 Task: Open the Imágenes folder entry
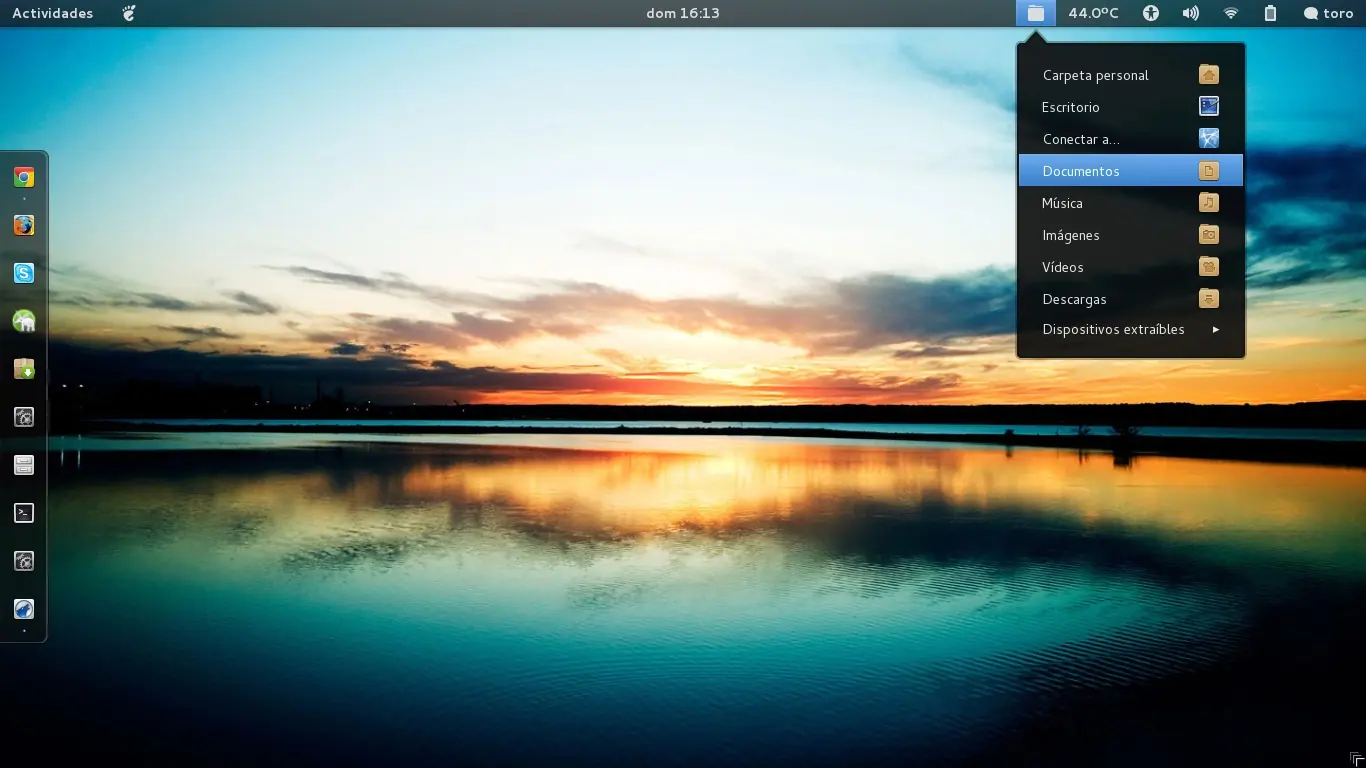[x=1131, y=235]
